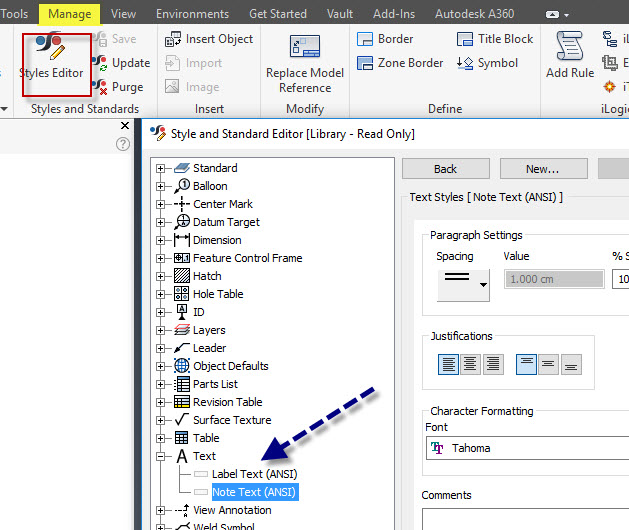The height and width of the screenshot is (530, 629).
Task: Select the Object Defaults globe icon
Action: point(182,366)
